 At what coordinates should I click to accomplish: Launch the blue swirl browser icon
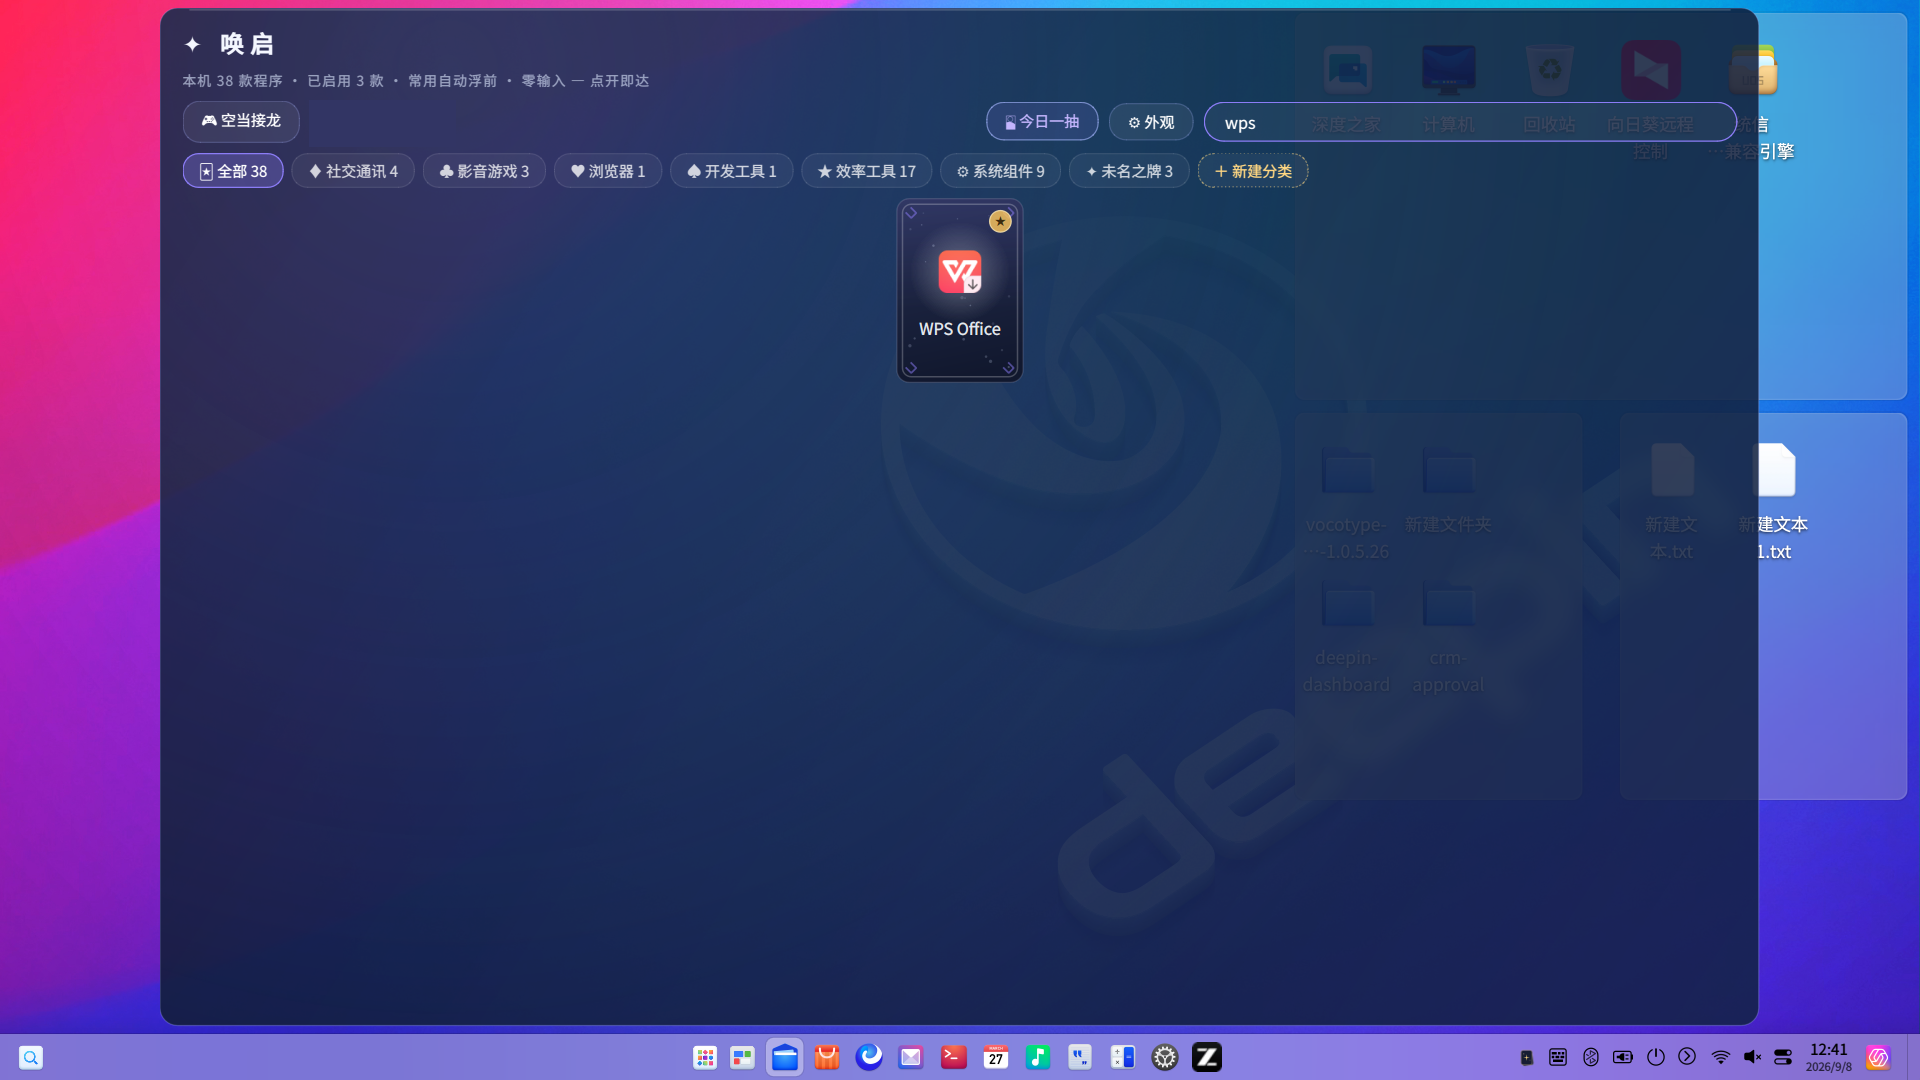point(869,1057)
